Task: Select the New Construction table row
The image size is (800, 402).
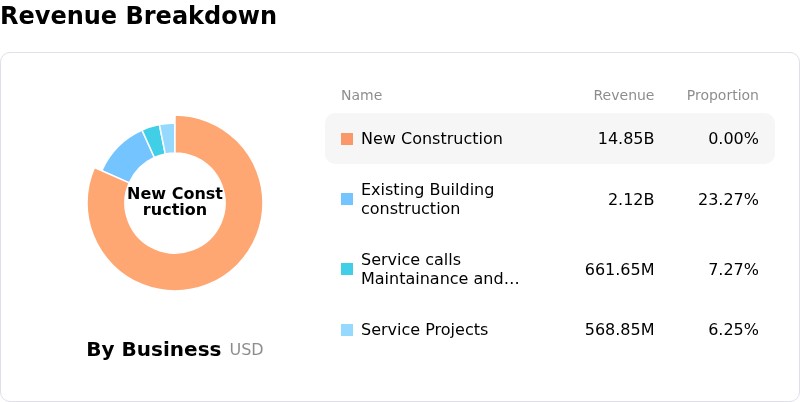Action: [550, 139]
